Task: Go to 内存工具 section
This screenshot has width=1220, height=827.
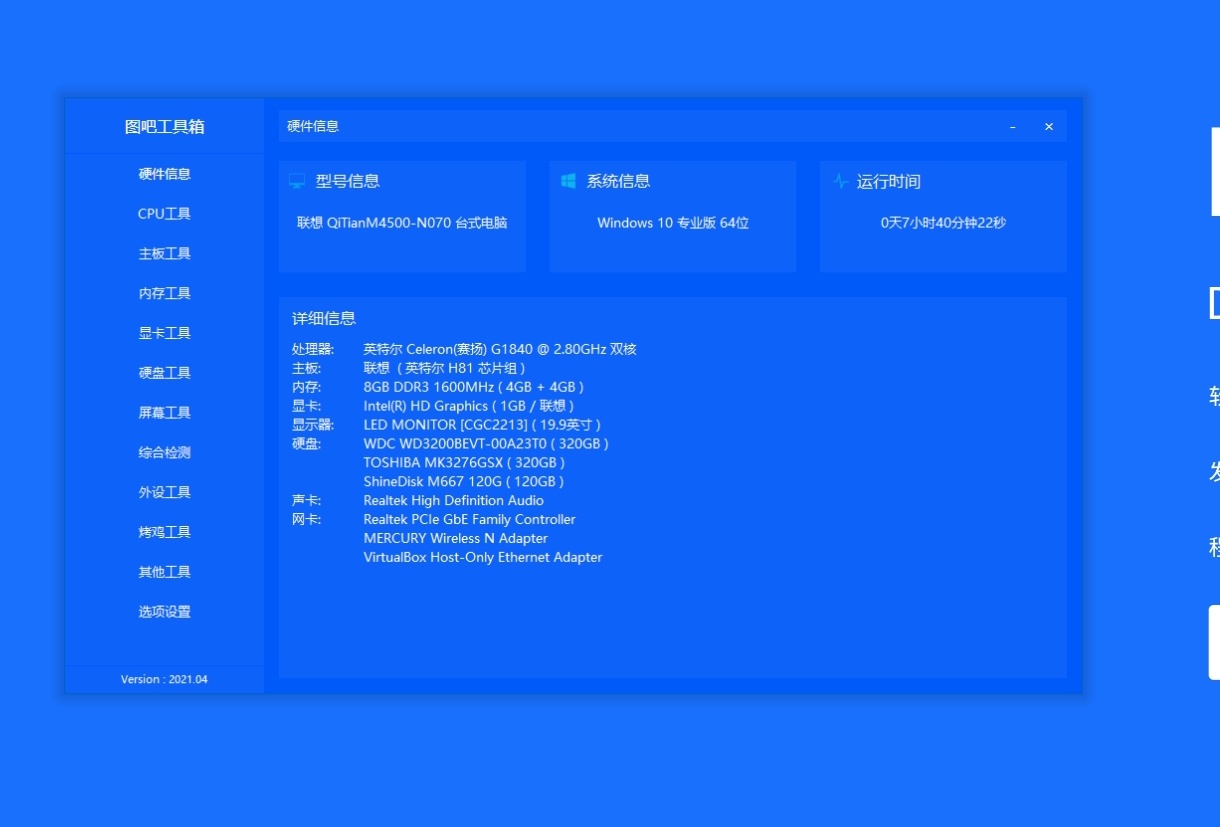Action: pyautogui.click(x=164, y=294)
